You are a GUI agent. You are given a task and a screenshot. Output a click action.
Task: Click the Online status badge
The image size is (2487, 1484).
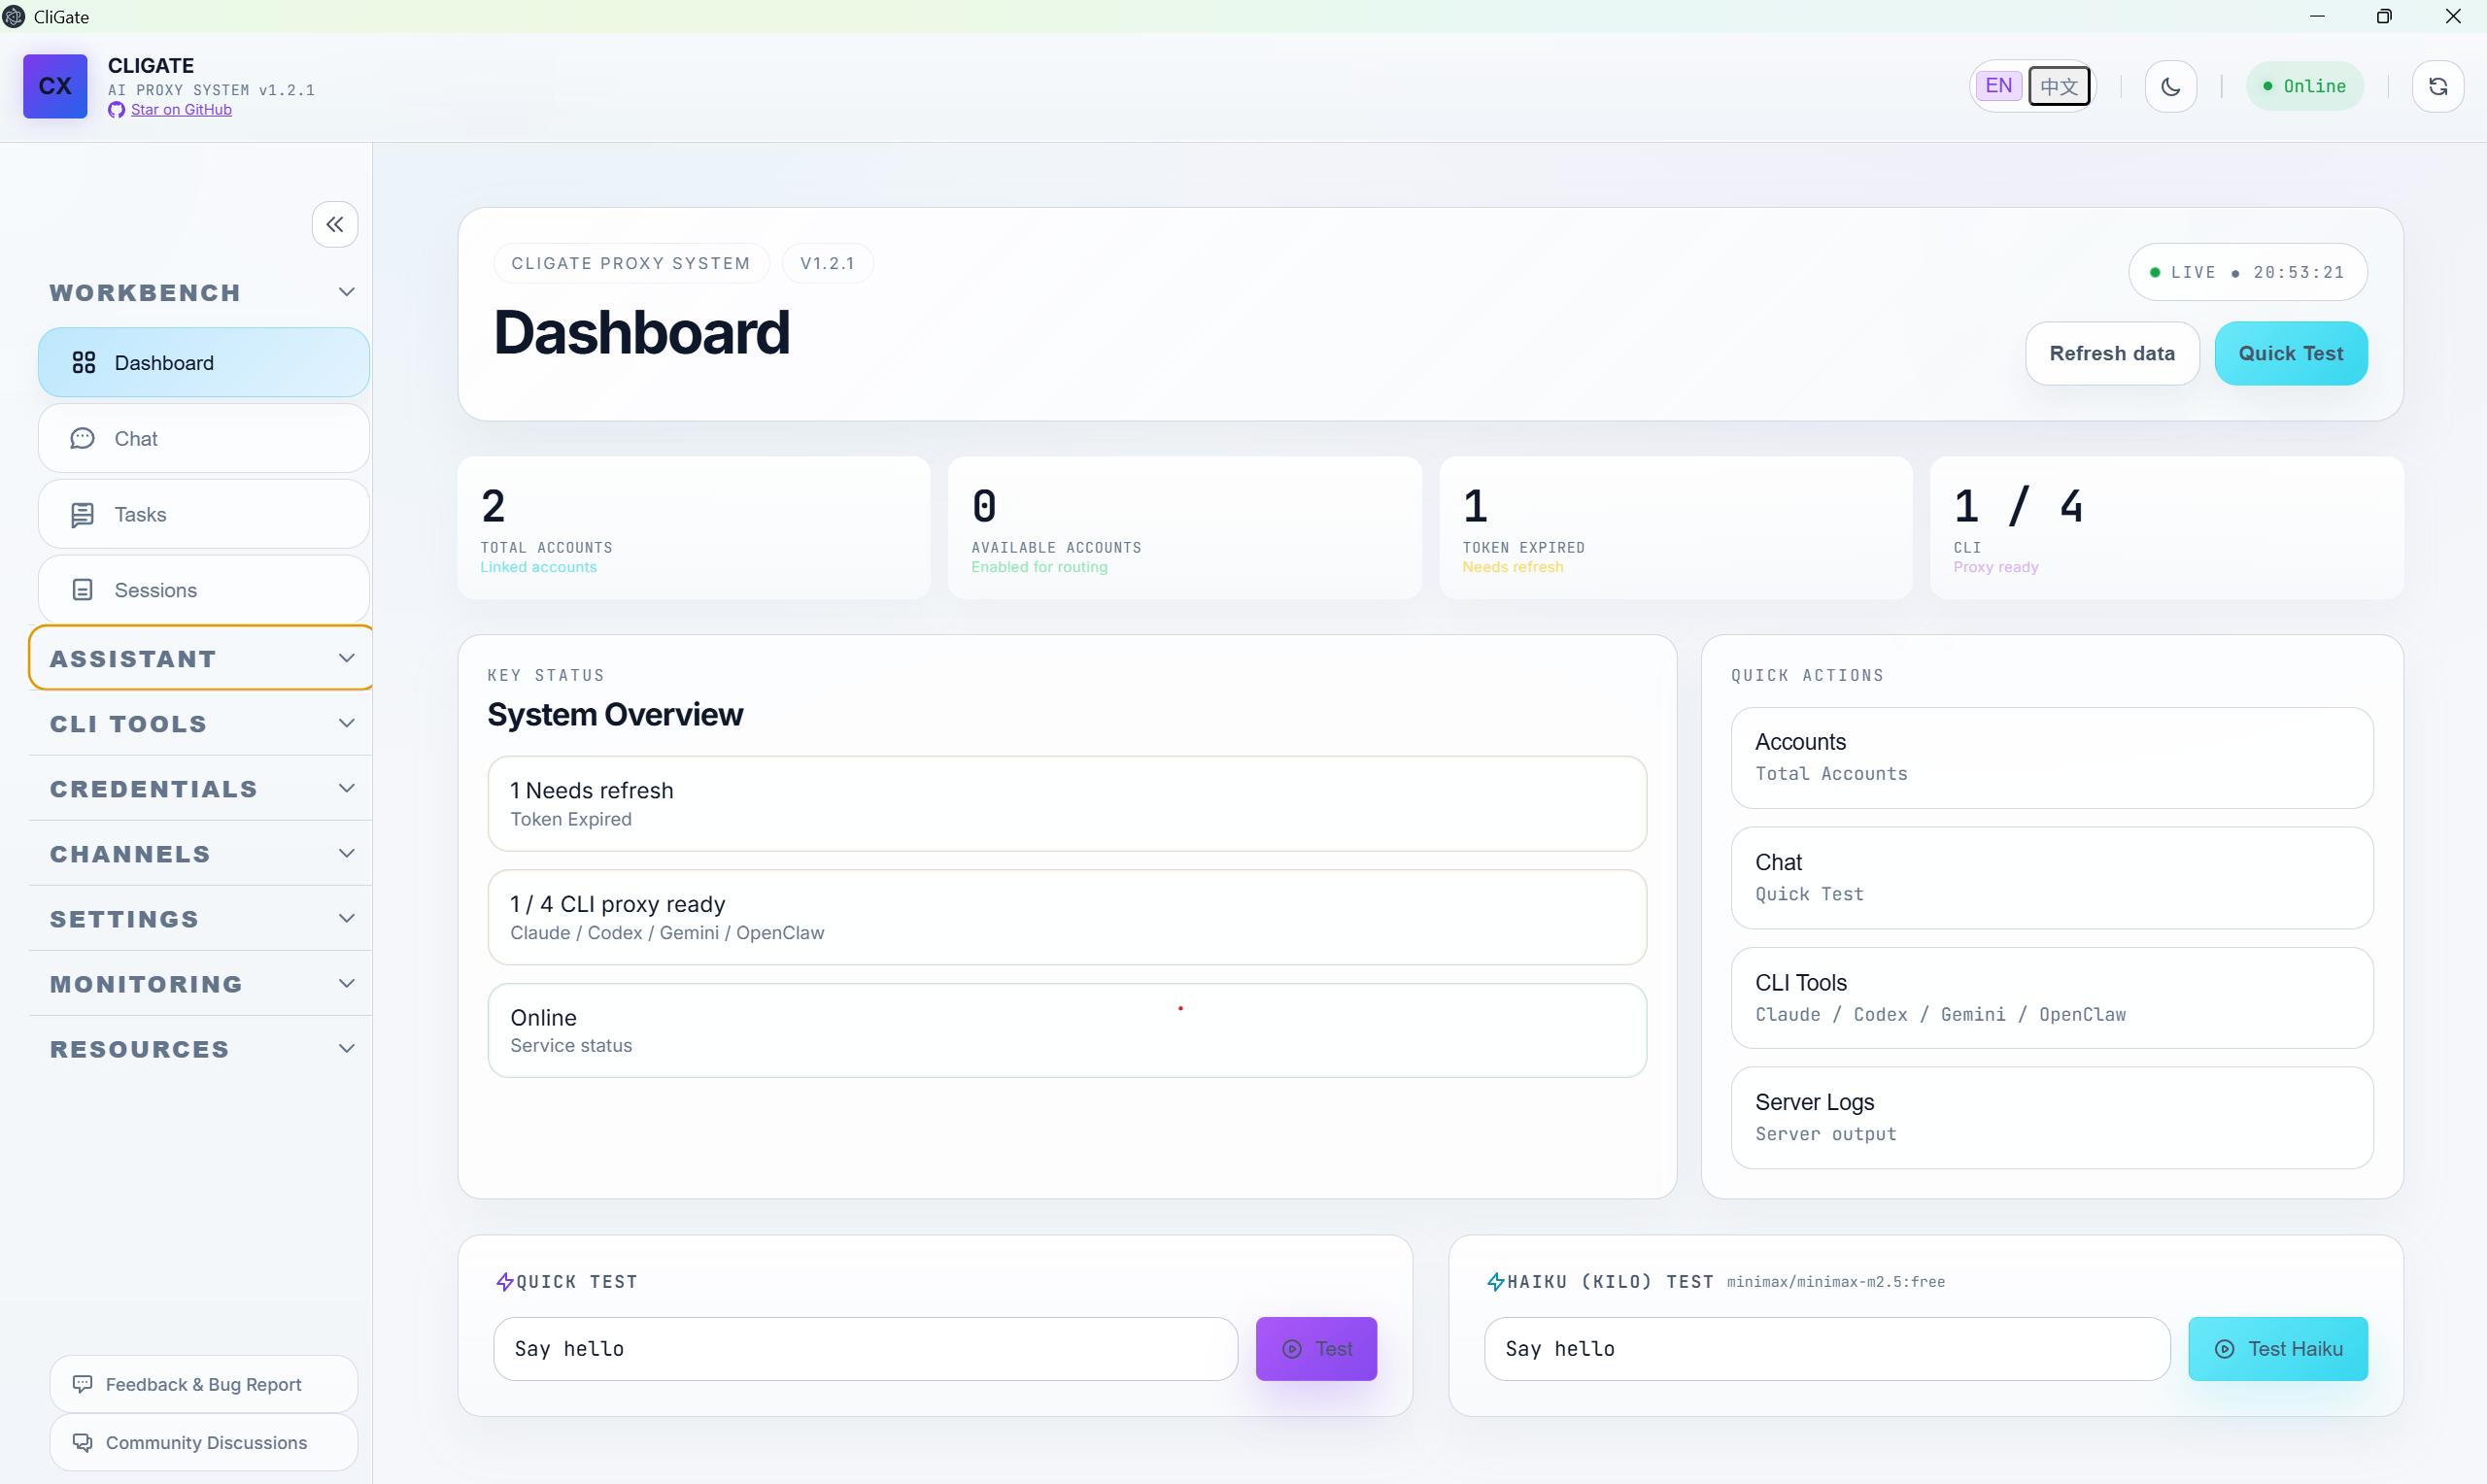coord(2304,87)
